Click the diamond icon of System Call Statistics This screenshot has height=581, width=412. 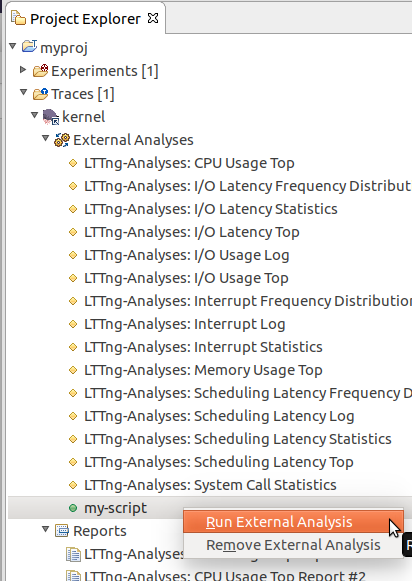coord(73,485)
